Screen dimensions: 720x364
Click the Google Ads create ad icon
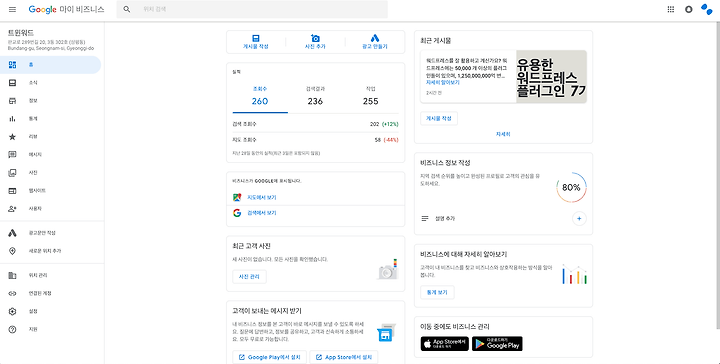(x=375, y=38)
